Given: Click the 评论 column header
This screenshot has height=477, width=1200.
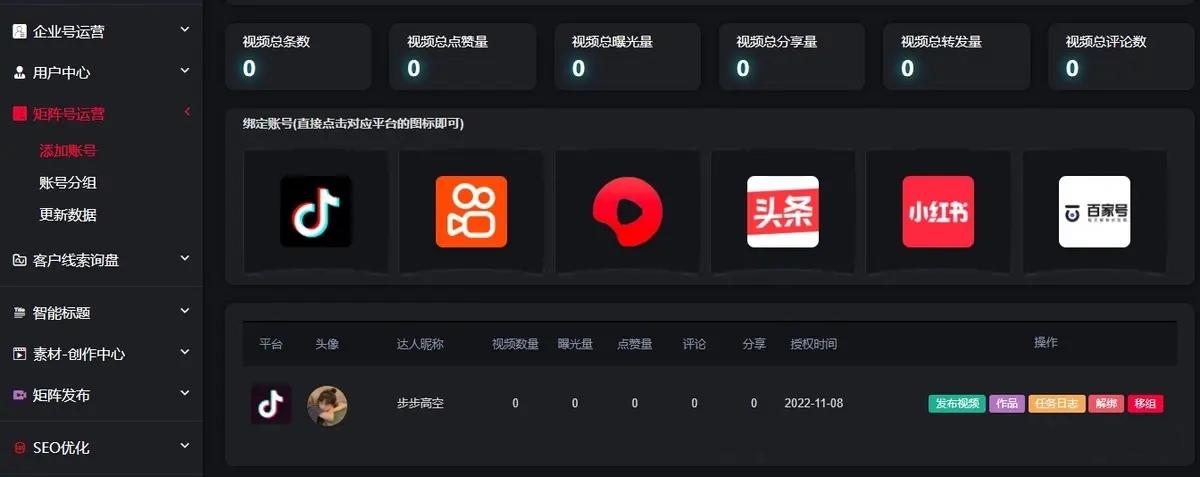Looking at the screenshot, I should [x=694, y=344].
